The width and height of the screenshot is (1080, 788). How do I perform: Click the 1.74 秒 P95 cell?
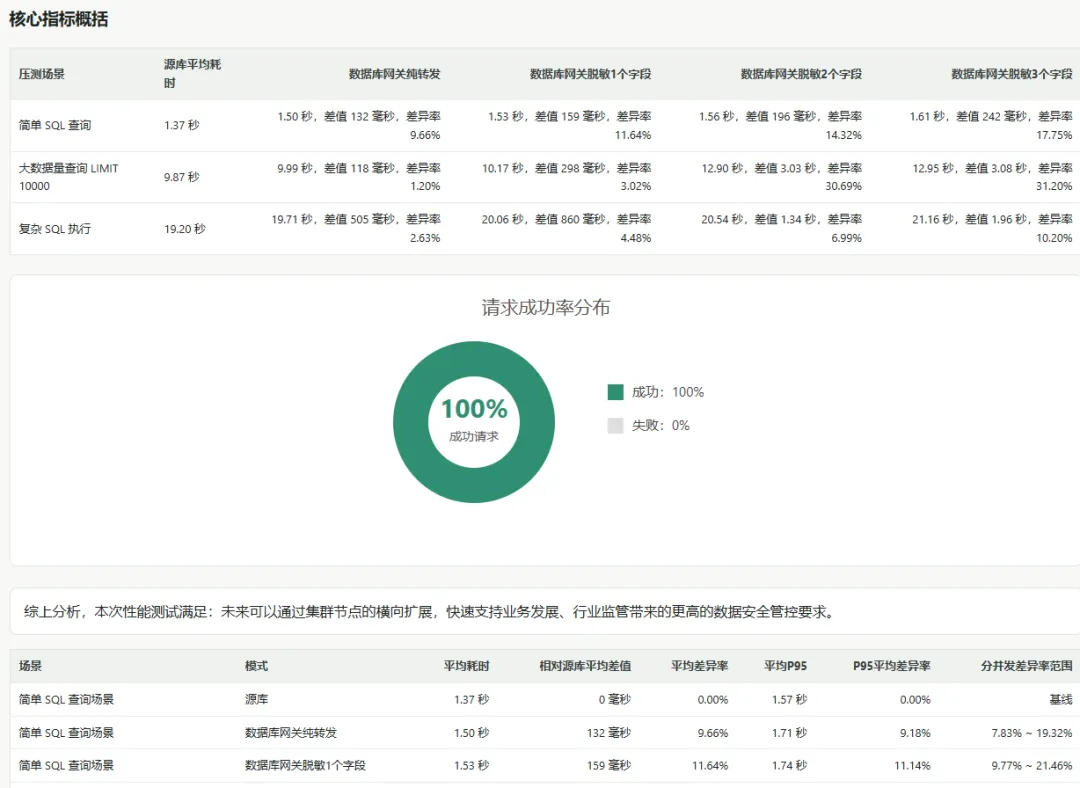(x=789, y=765)
